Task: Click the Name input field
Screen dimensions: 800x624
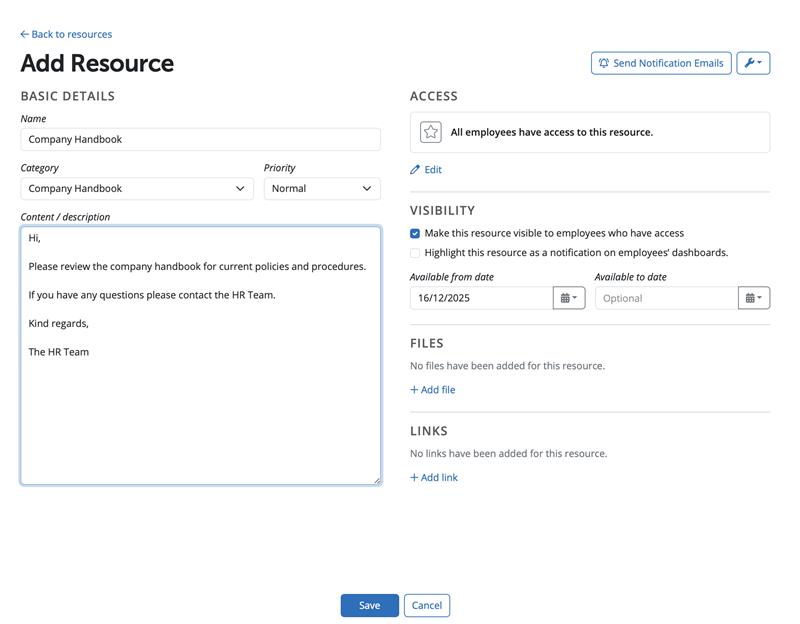Action: click(x=200, y=140)
